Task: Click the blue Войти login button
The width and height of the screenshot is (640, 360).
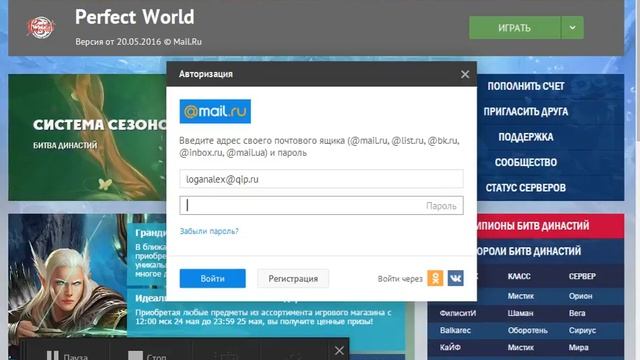Action: click(213, 278)
